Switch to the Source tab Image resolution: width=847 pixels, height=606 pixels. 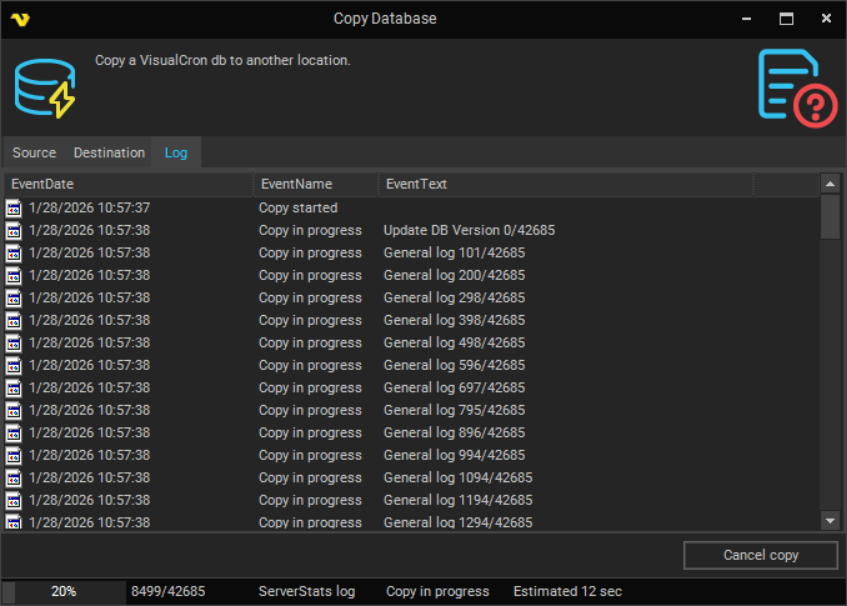click(34, 153)
